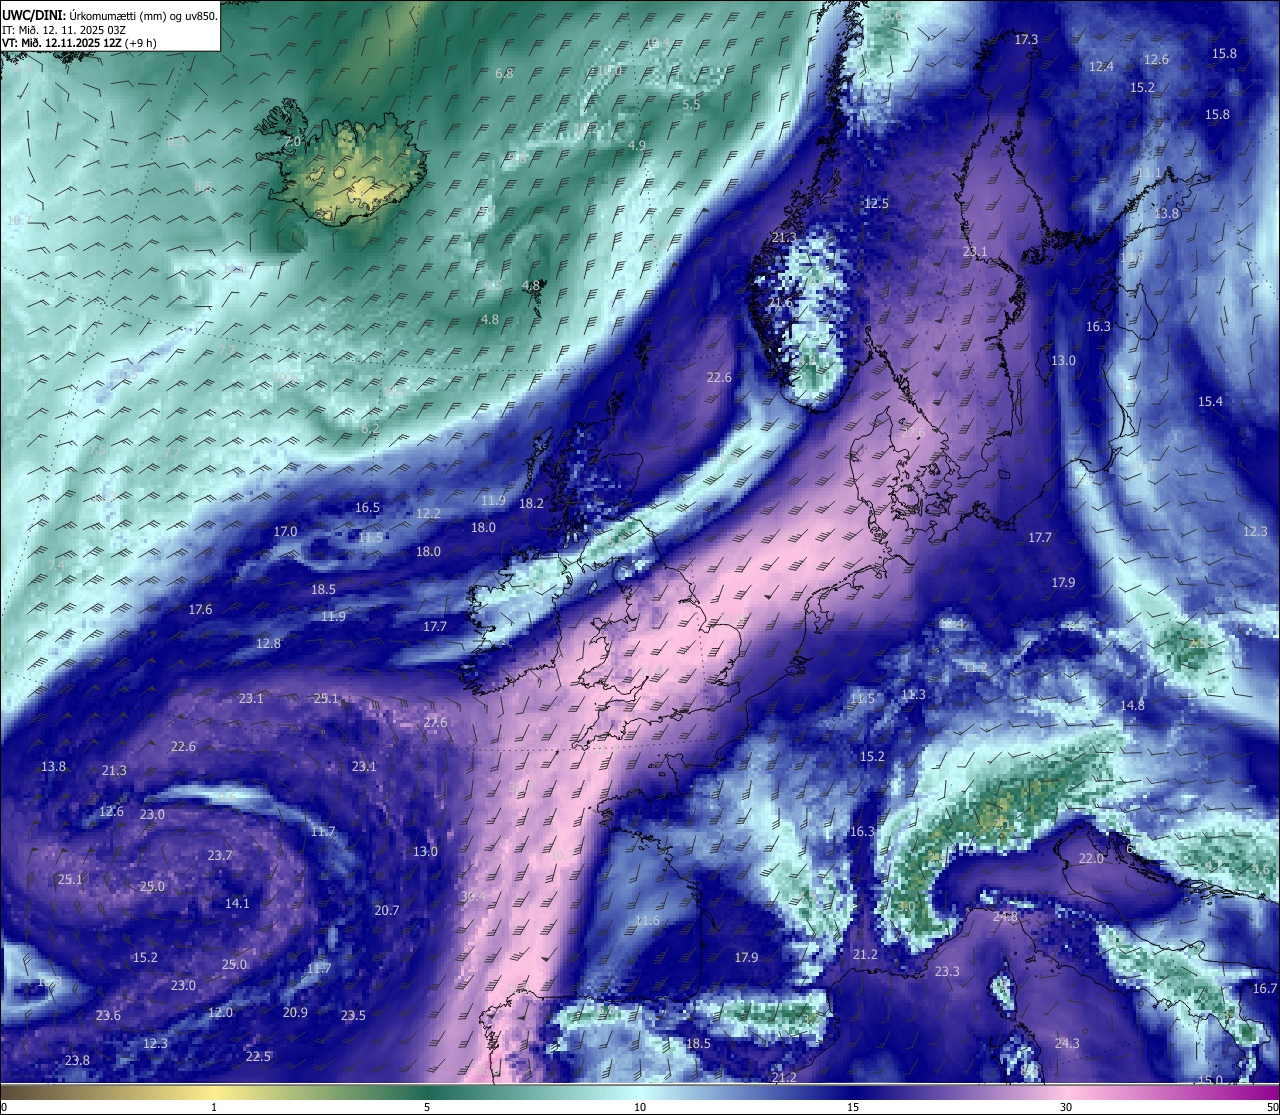Viewport: 1280px width, 1115px height.
Task: Click the 'IT: Mið. 12. 11. 2025 03Z' line
Action: (62, 29)
